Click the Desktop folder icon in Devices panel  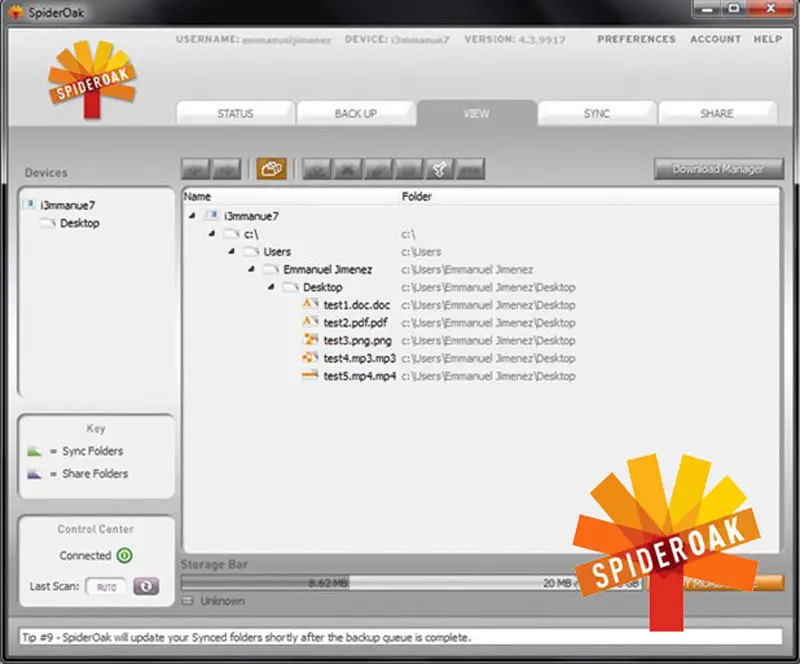(47, 223)
